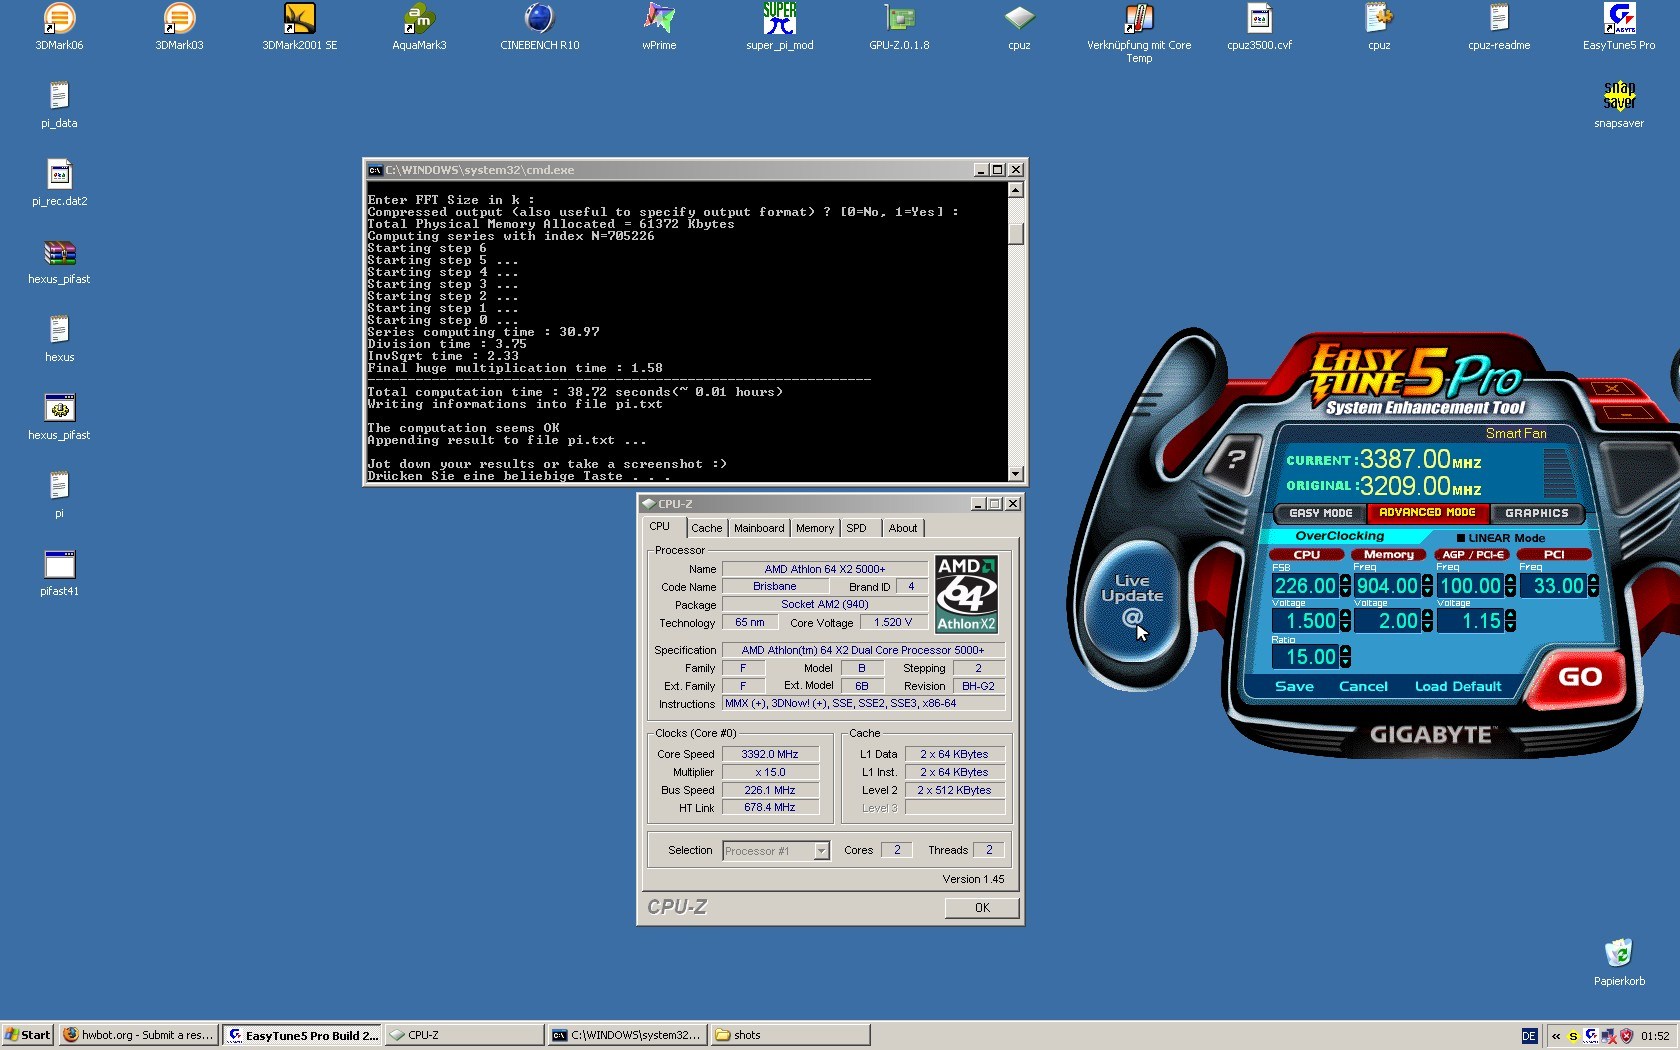Open the snapsaver desktop icon
The height and width of the screenshot is (1050, 1680).
(1619, 105)
